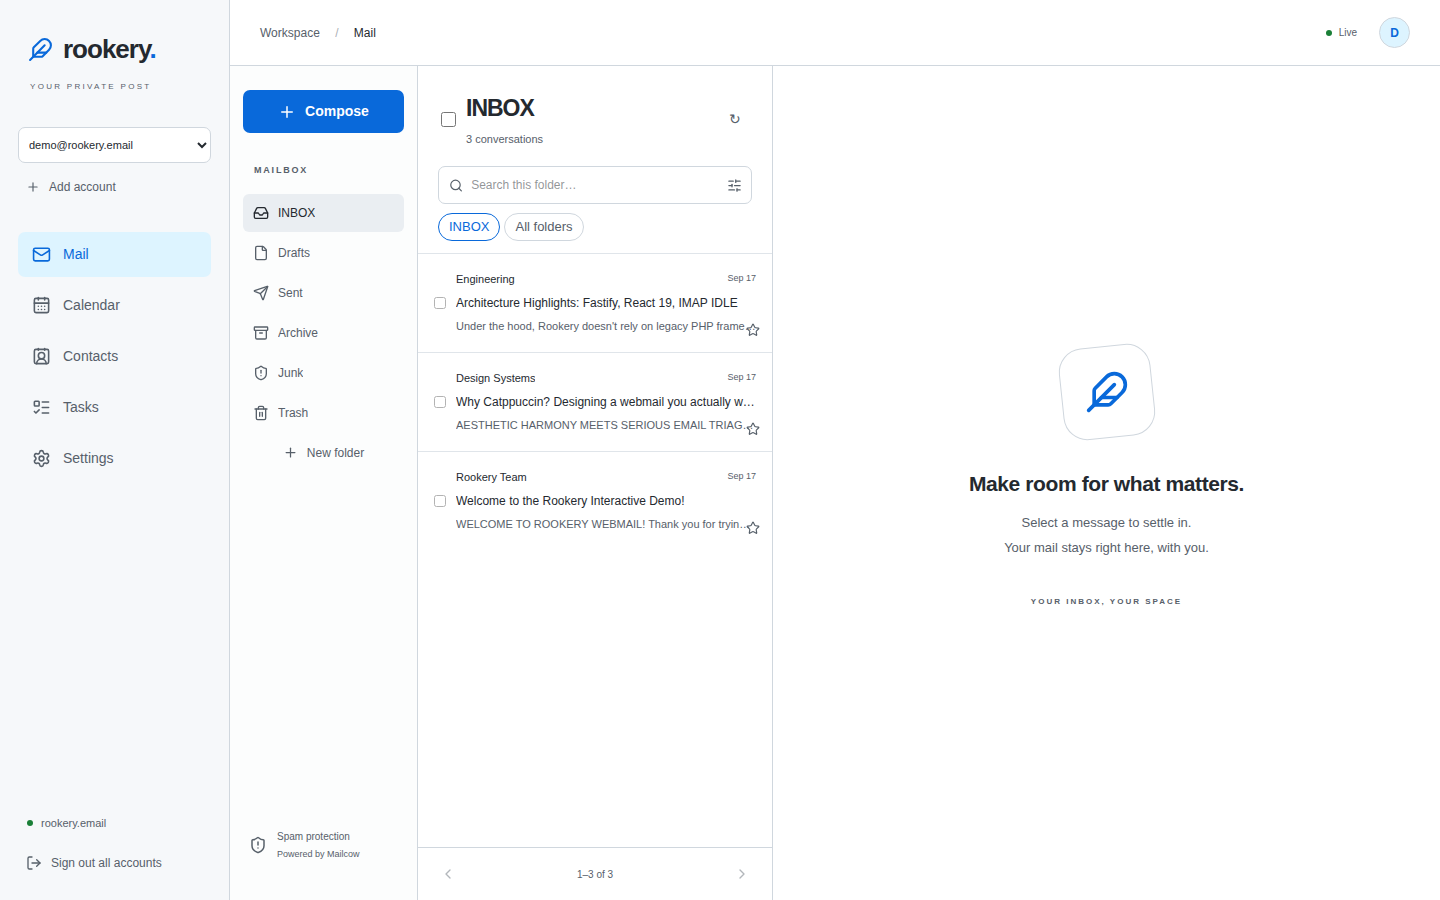
Task: Click the Sent paper-plane icon
Action: click(x=261, y=293)
